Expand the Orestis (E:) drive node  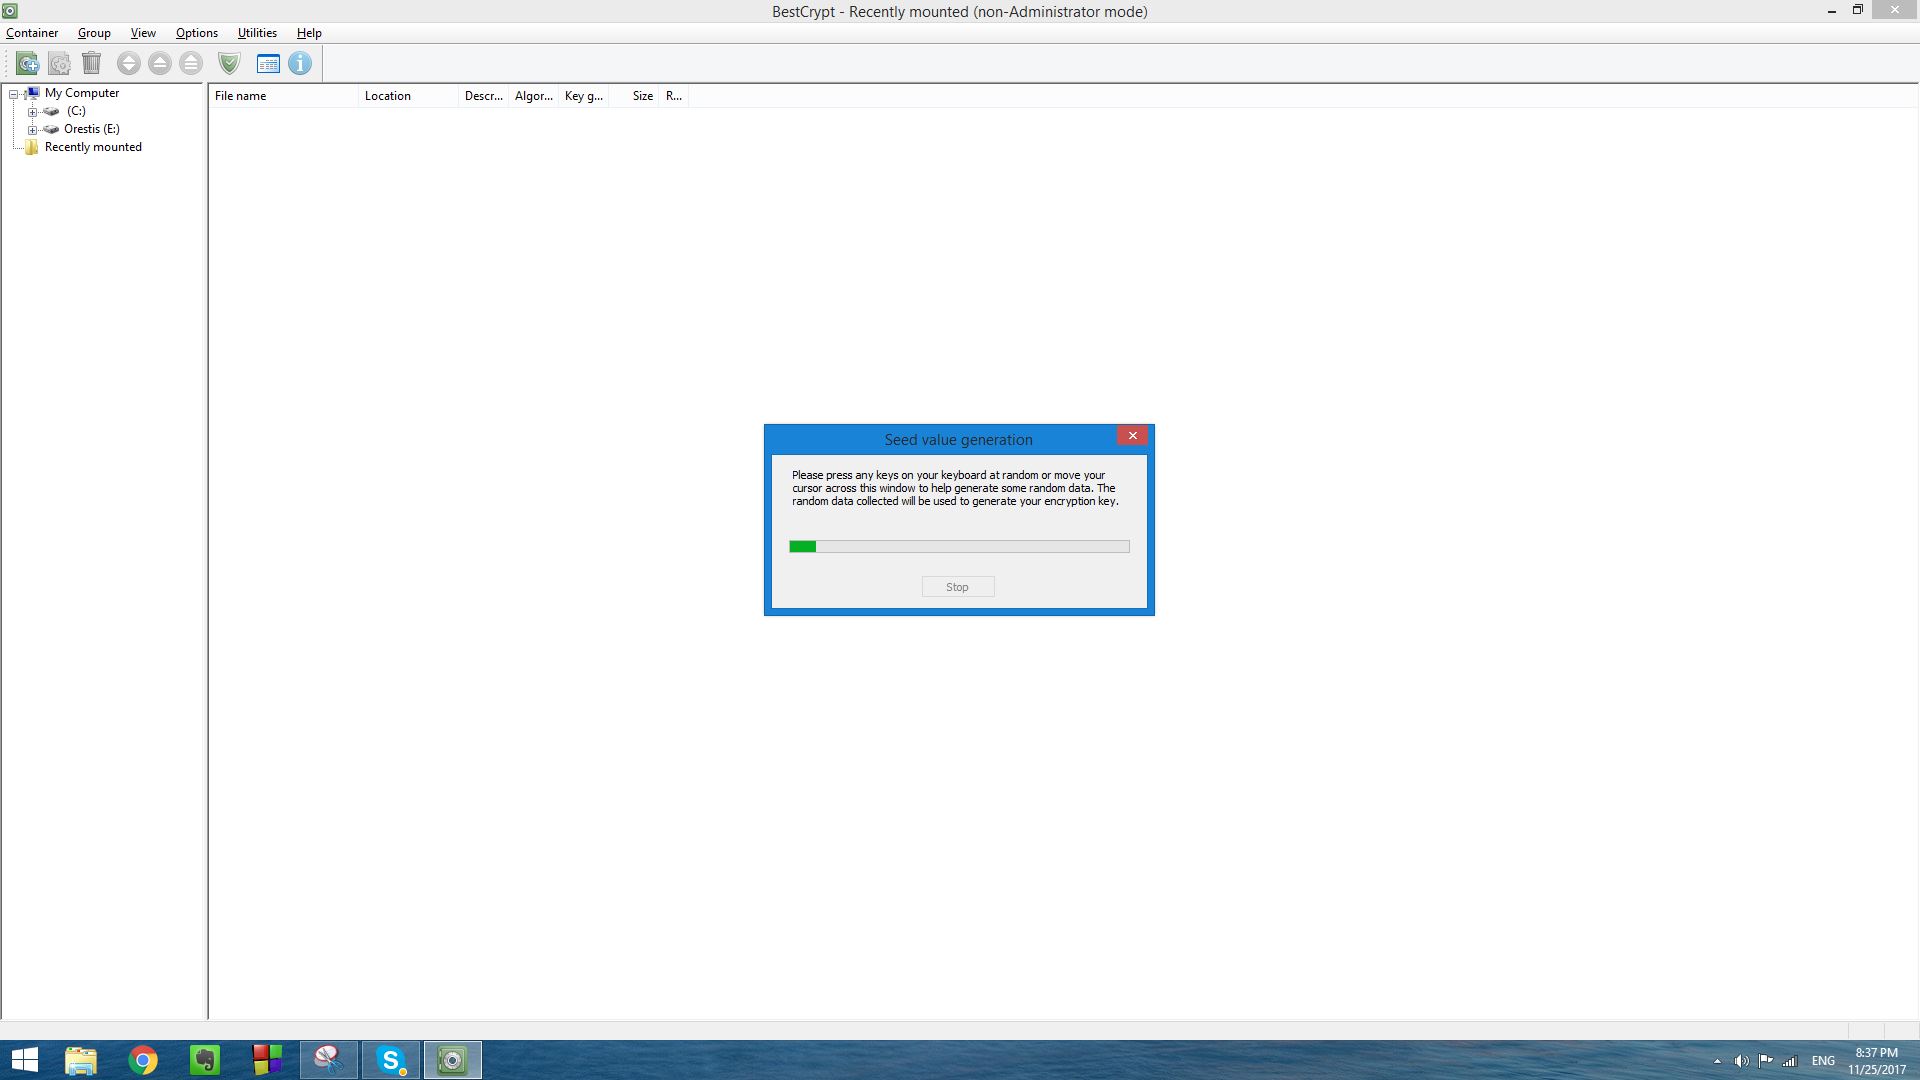[x=32, y=130]
